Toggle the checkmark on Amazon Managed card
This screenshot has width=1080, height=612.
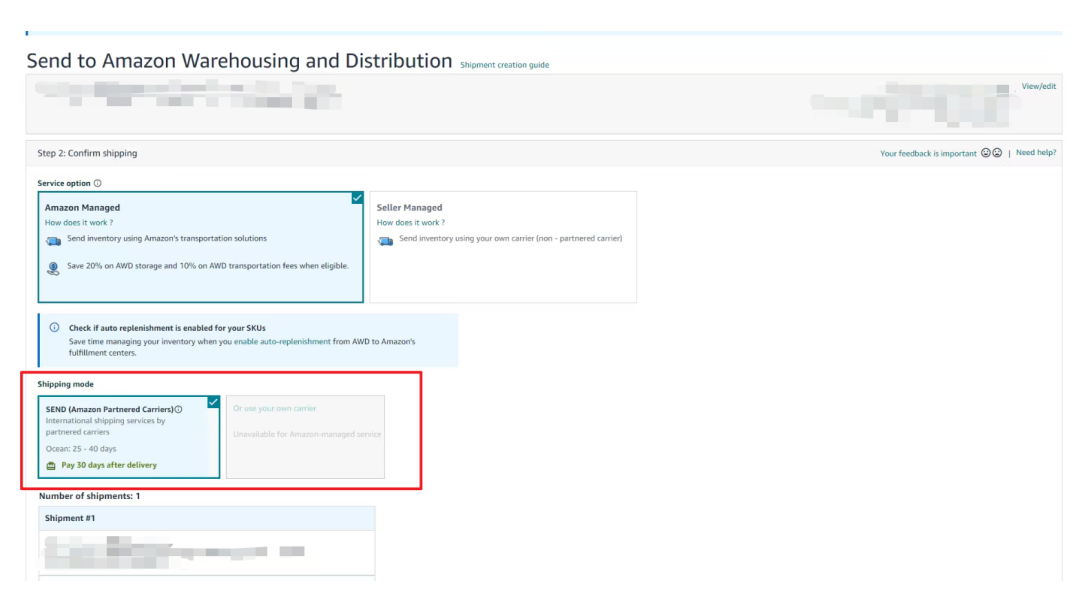[357, 198]
